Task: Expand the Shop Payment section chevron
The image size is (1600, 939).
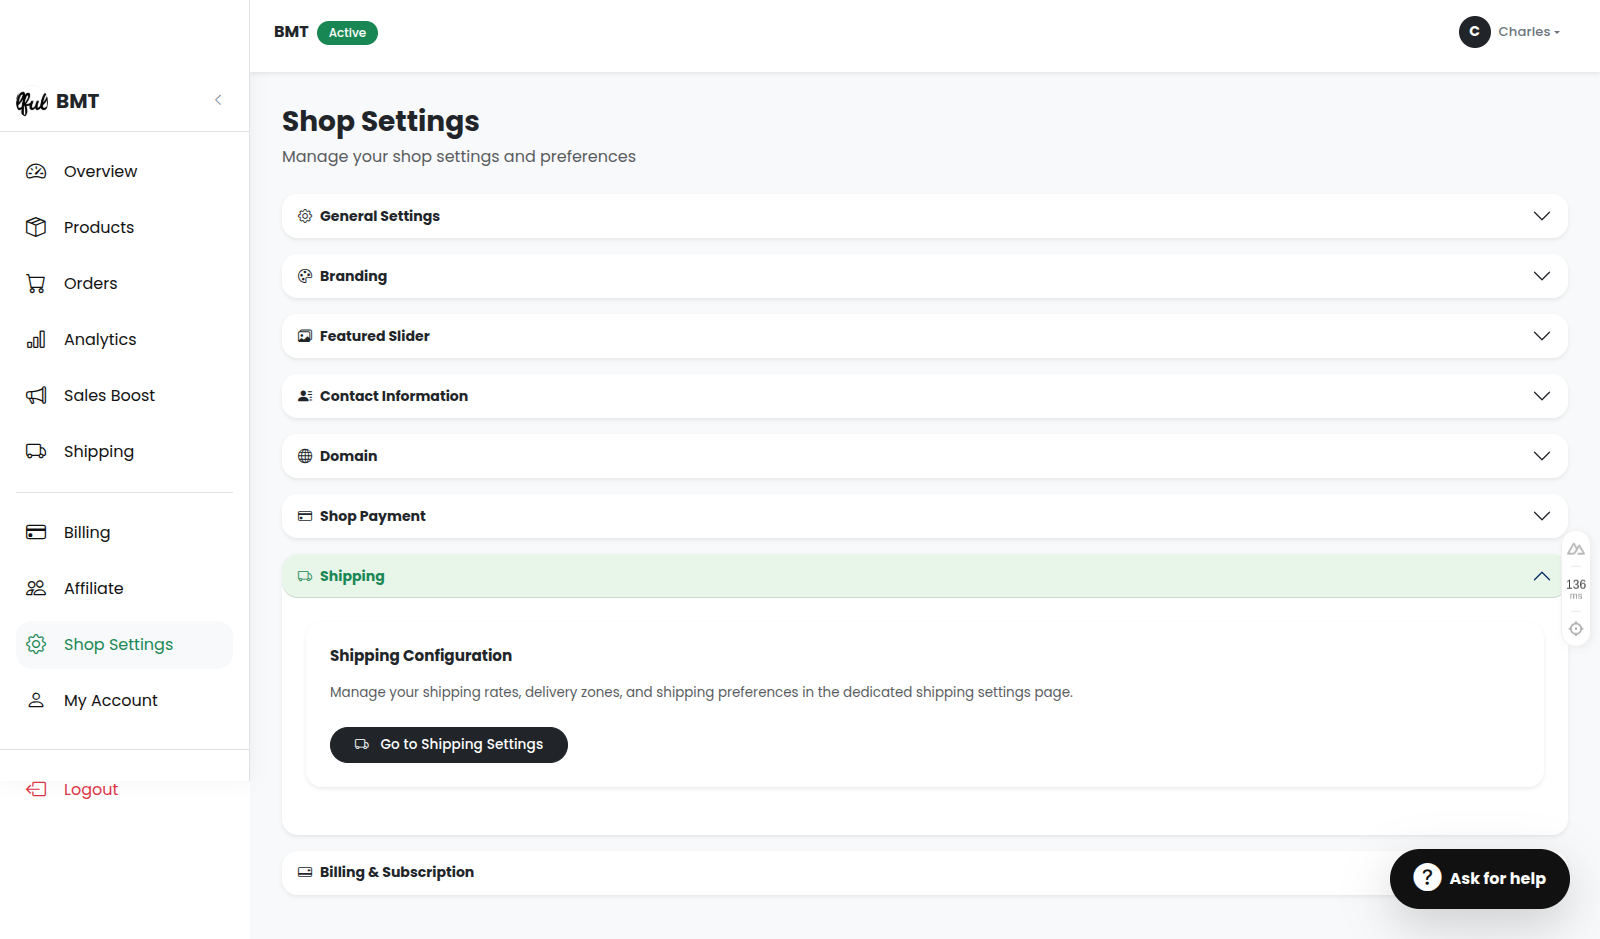Action: (x=1542, y=516)
